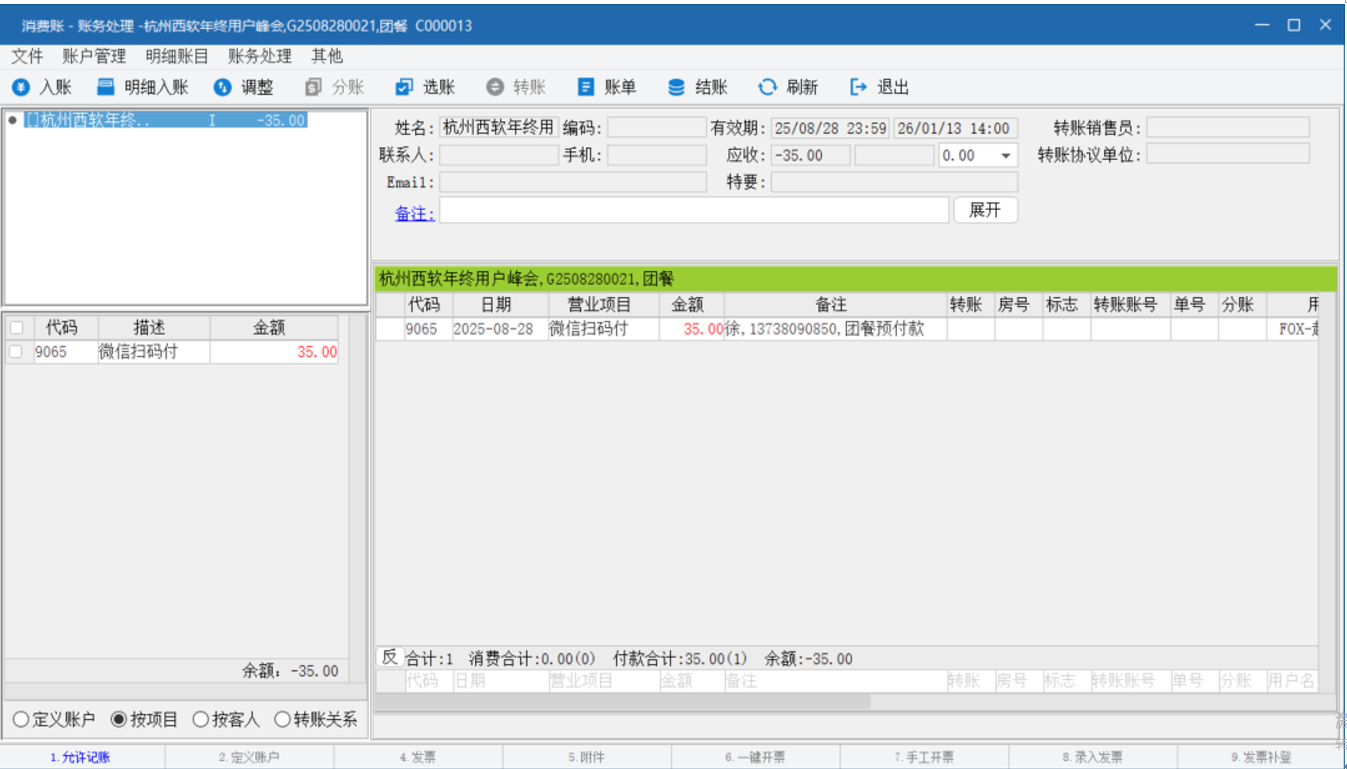This screenshot has width=1347, height=769.
Task: Open the 账户管理 menu
Action: click(94, 56)
